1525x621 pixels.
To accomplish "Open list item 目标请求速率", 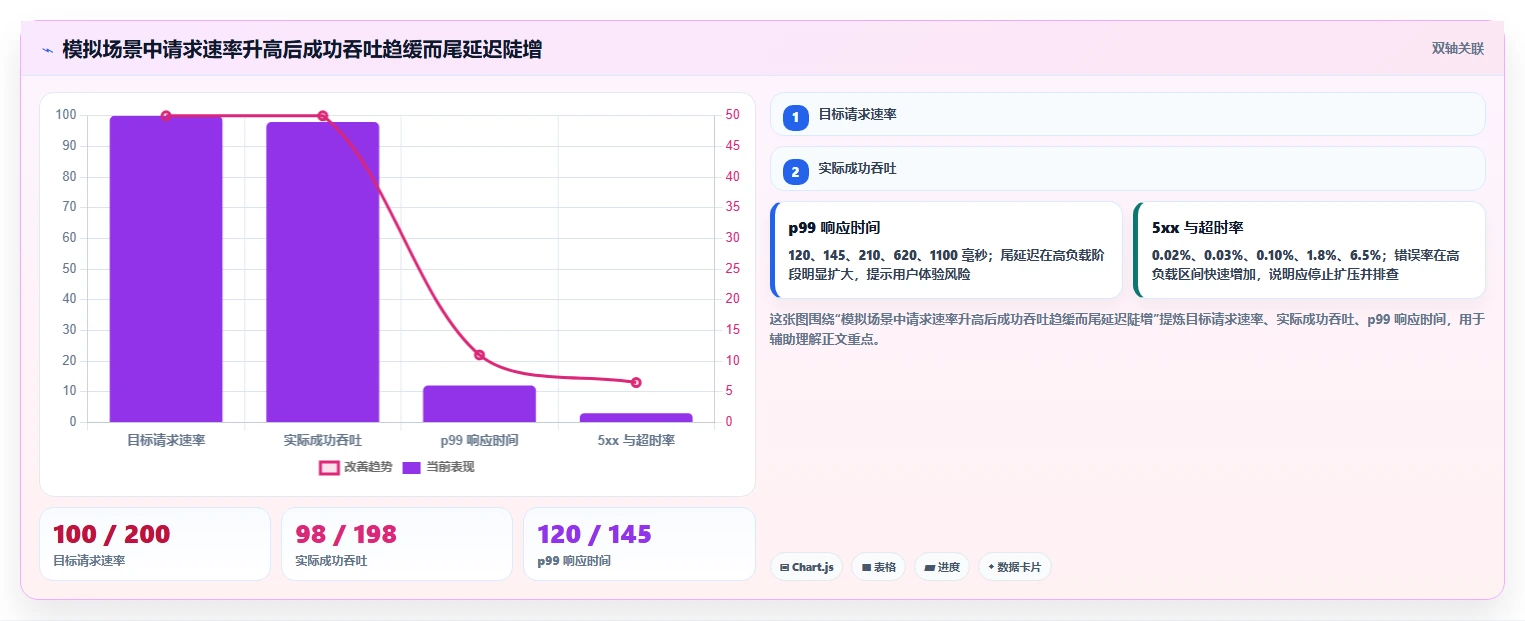I will coord(1128,114).
